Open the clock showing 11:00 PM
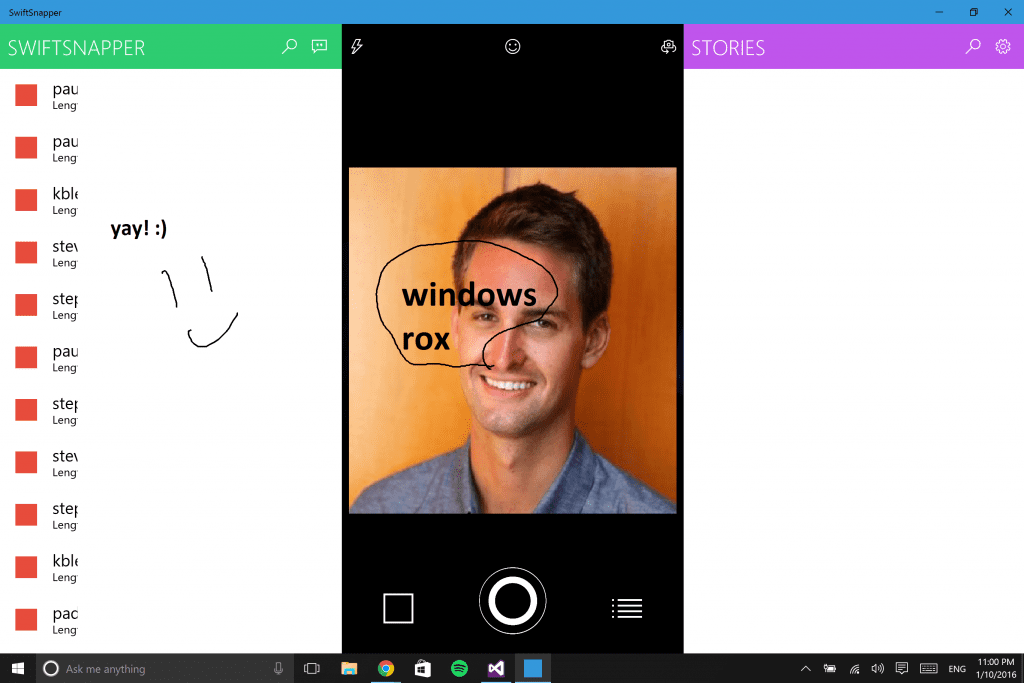This screenshot has height=683, width=1024. click(997, 669)
